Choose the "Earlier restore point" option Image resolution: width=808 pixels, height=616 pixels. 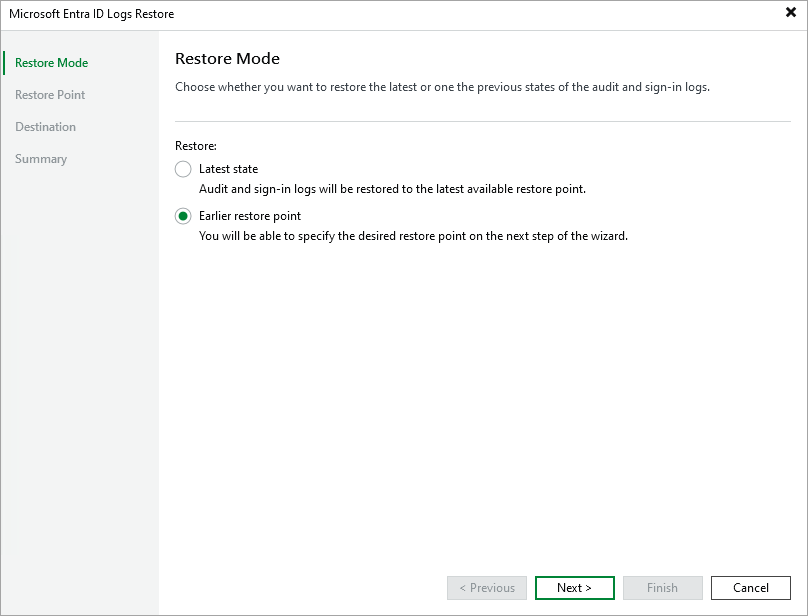(183, 216)
